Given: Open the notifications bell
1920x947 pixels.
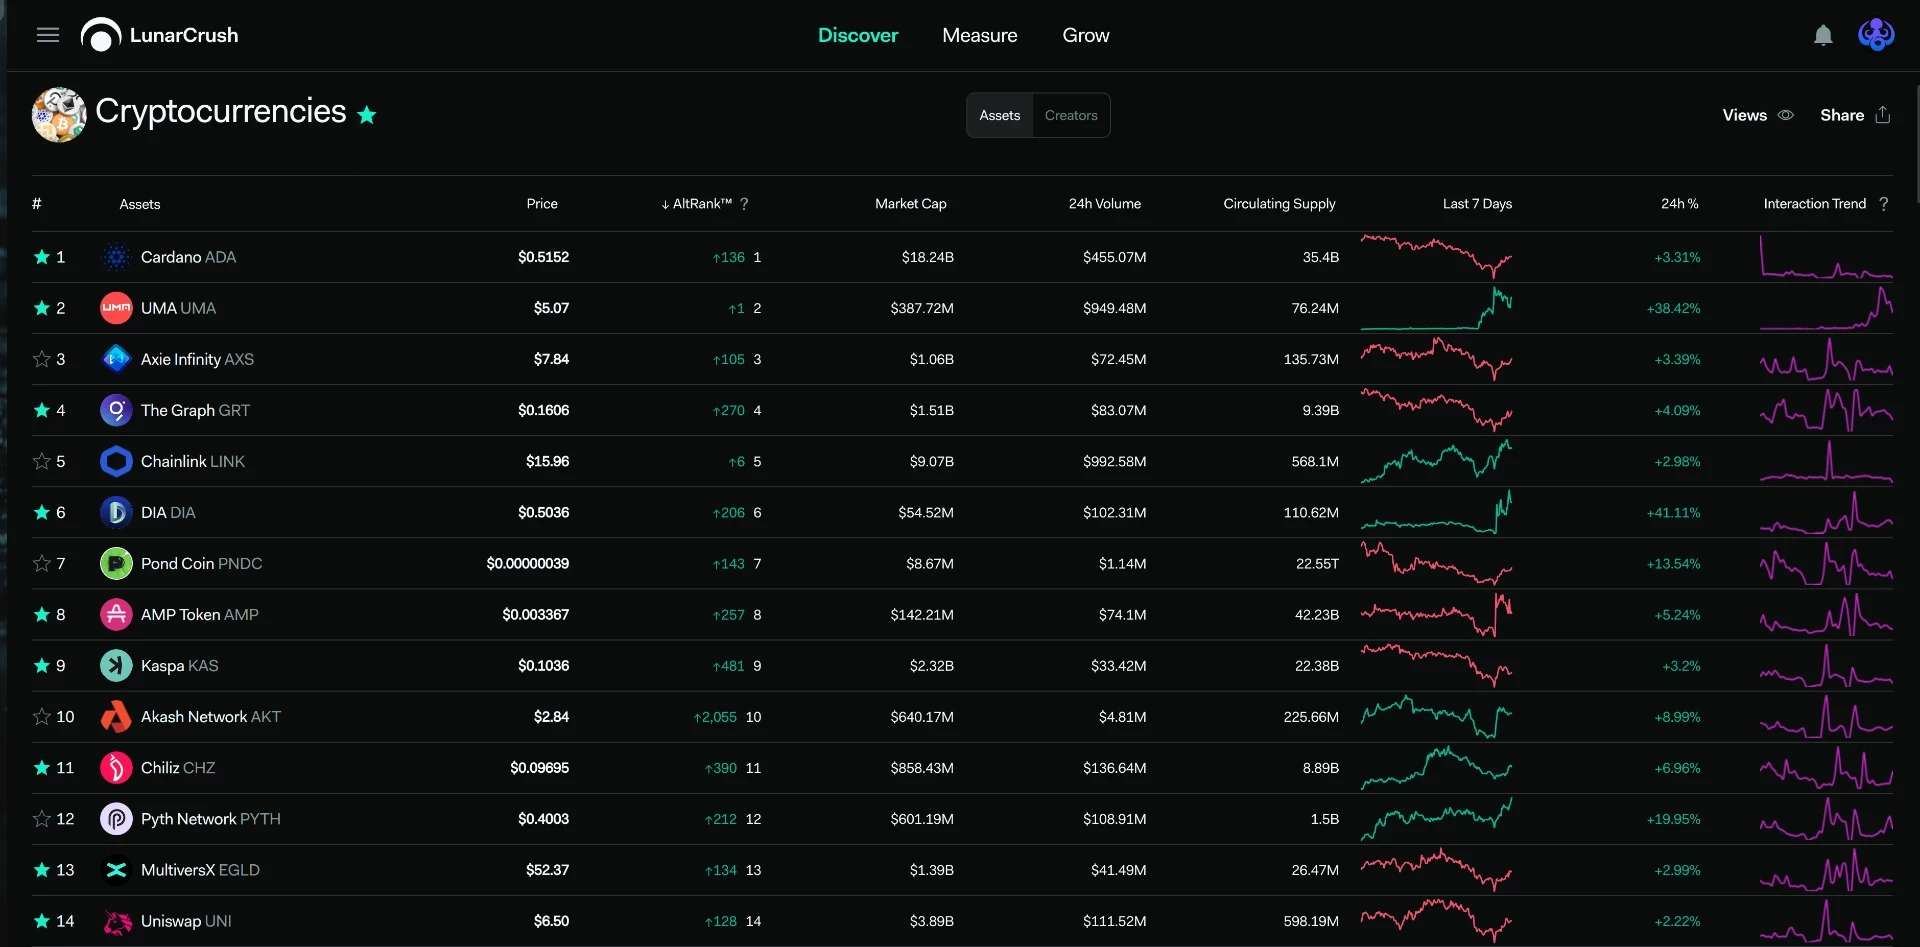Looking at the screenshot, I should pos(1823,35).
